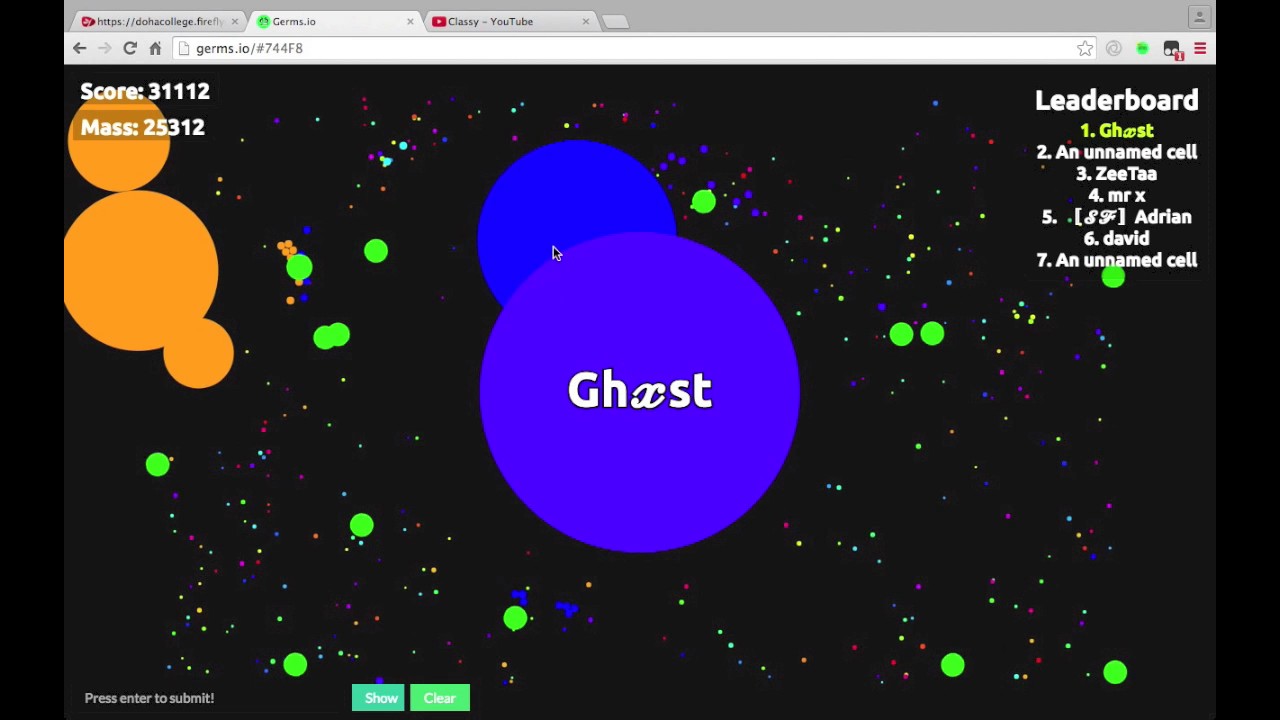Click the large Ghost player cell
Viewport: 1280px width, 720px height.
pyautogui.click(x=640, y=392)
